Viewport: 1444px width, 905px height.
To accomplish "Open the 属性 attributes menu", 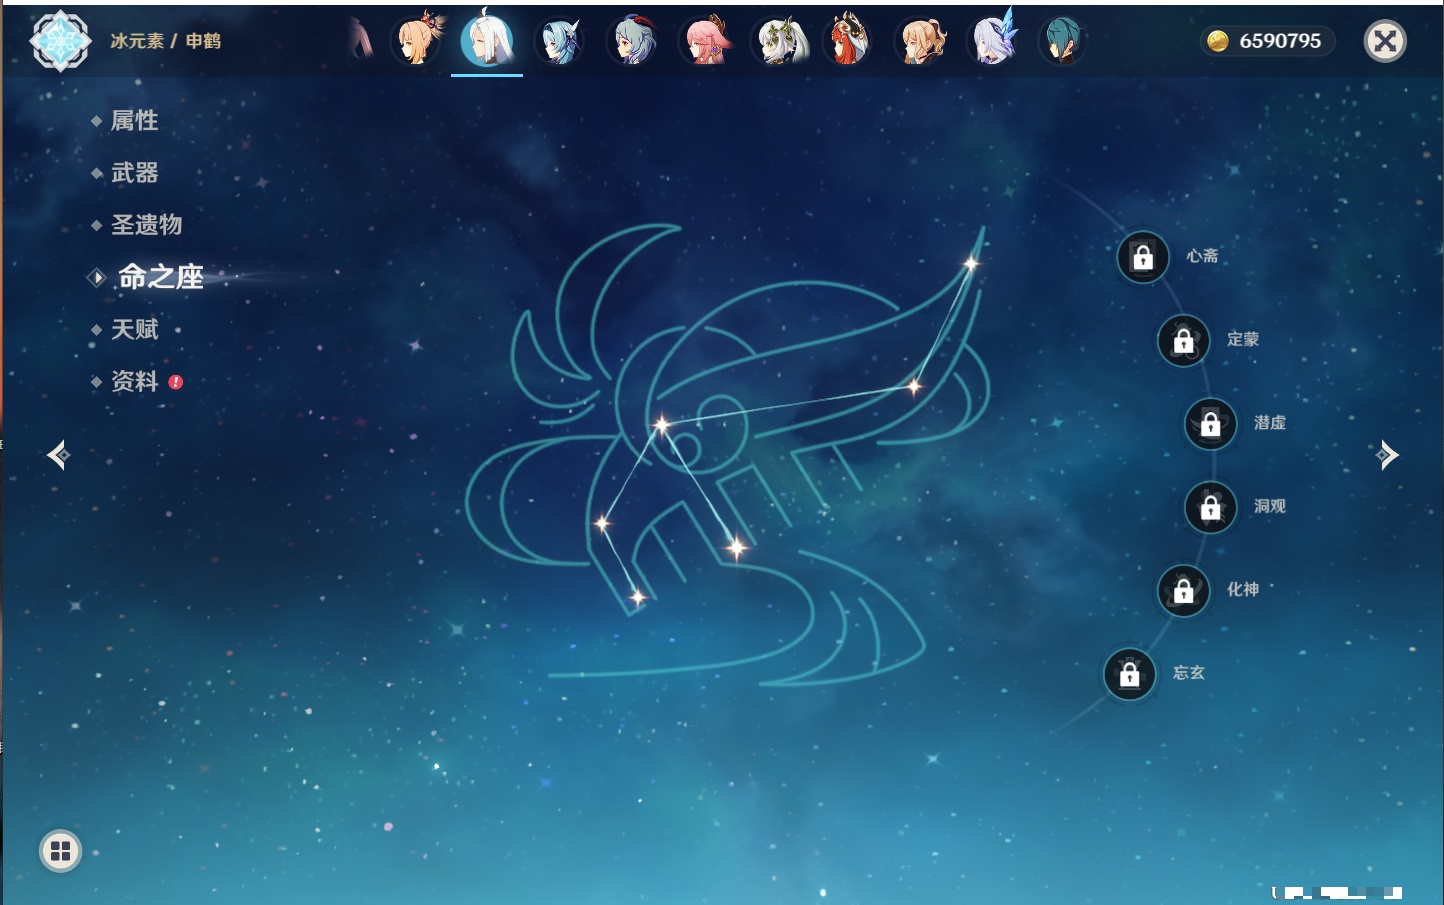I will coord(134,121).
